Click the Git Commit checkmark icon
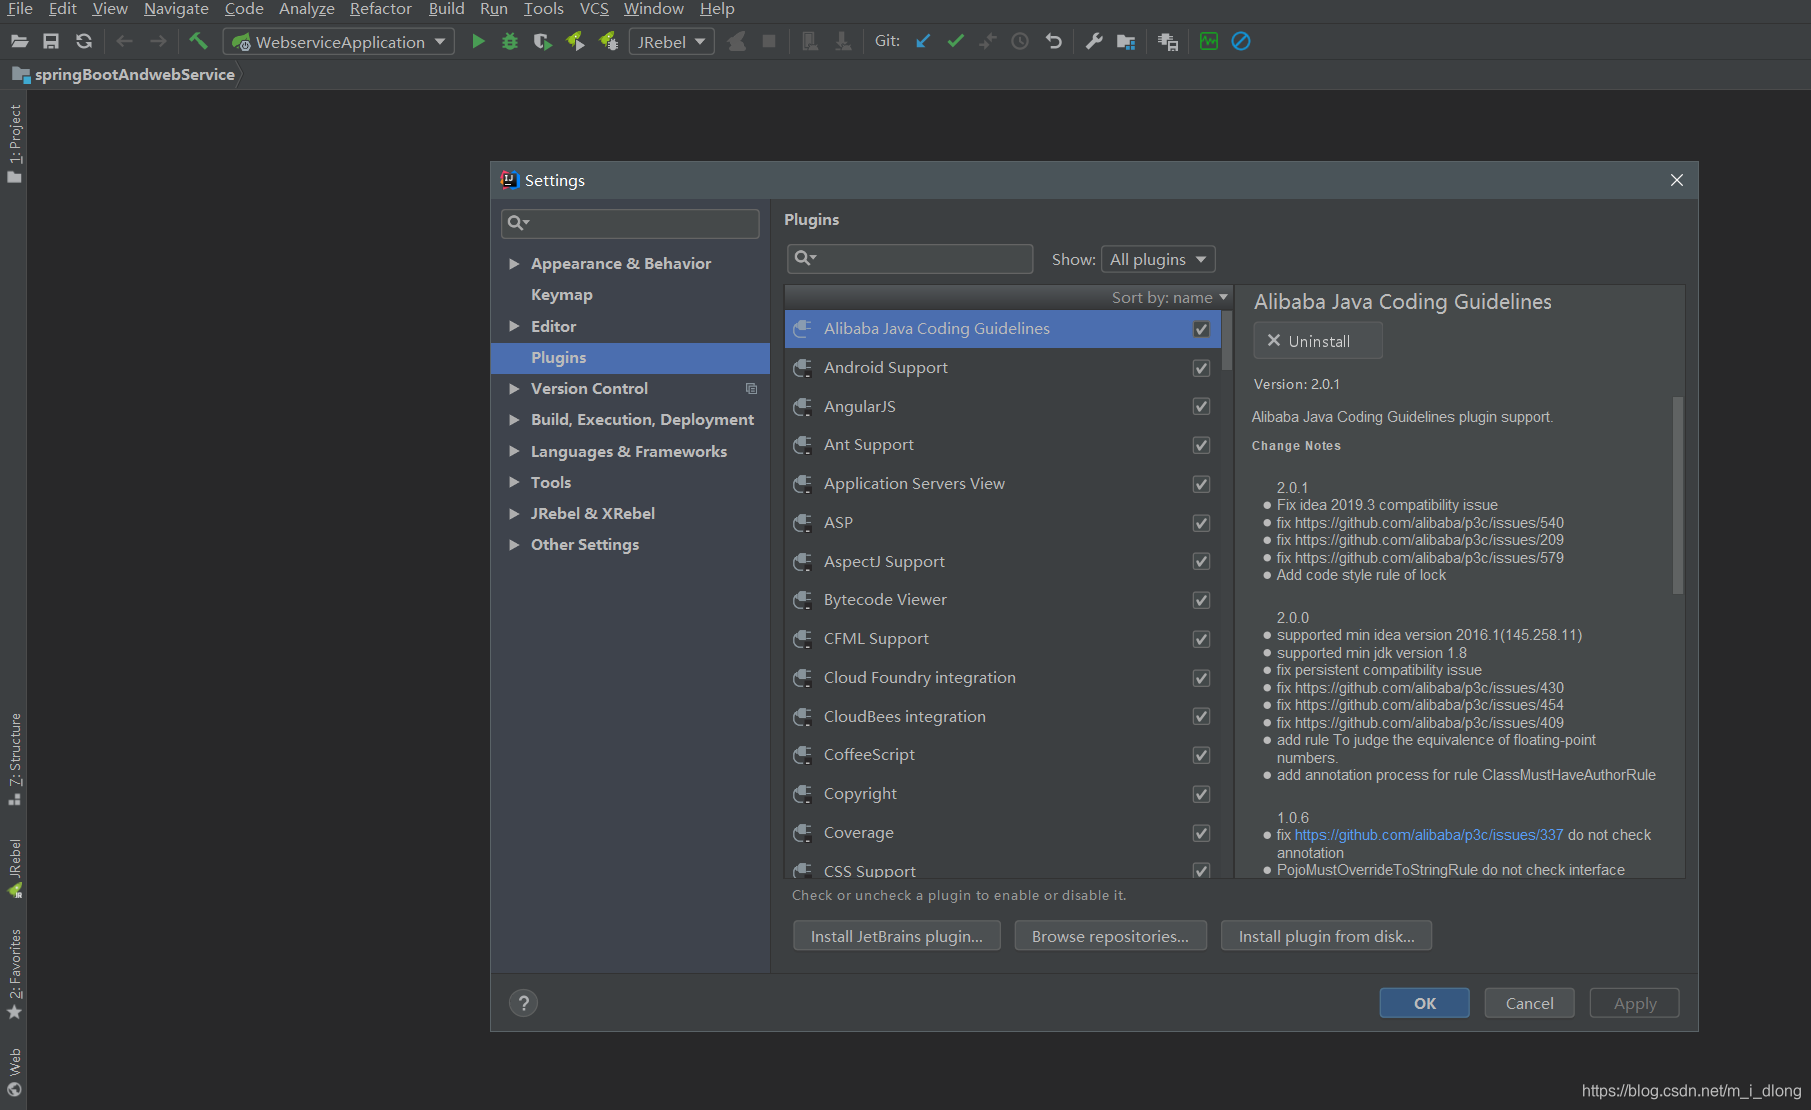The image size is (1811, 1110). click(x=956, y=41)
